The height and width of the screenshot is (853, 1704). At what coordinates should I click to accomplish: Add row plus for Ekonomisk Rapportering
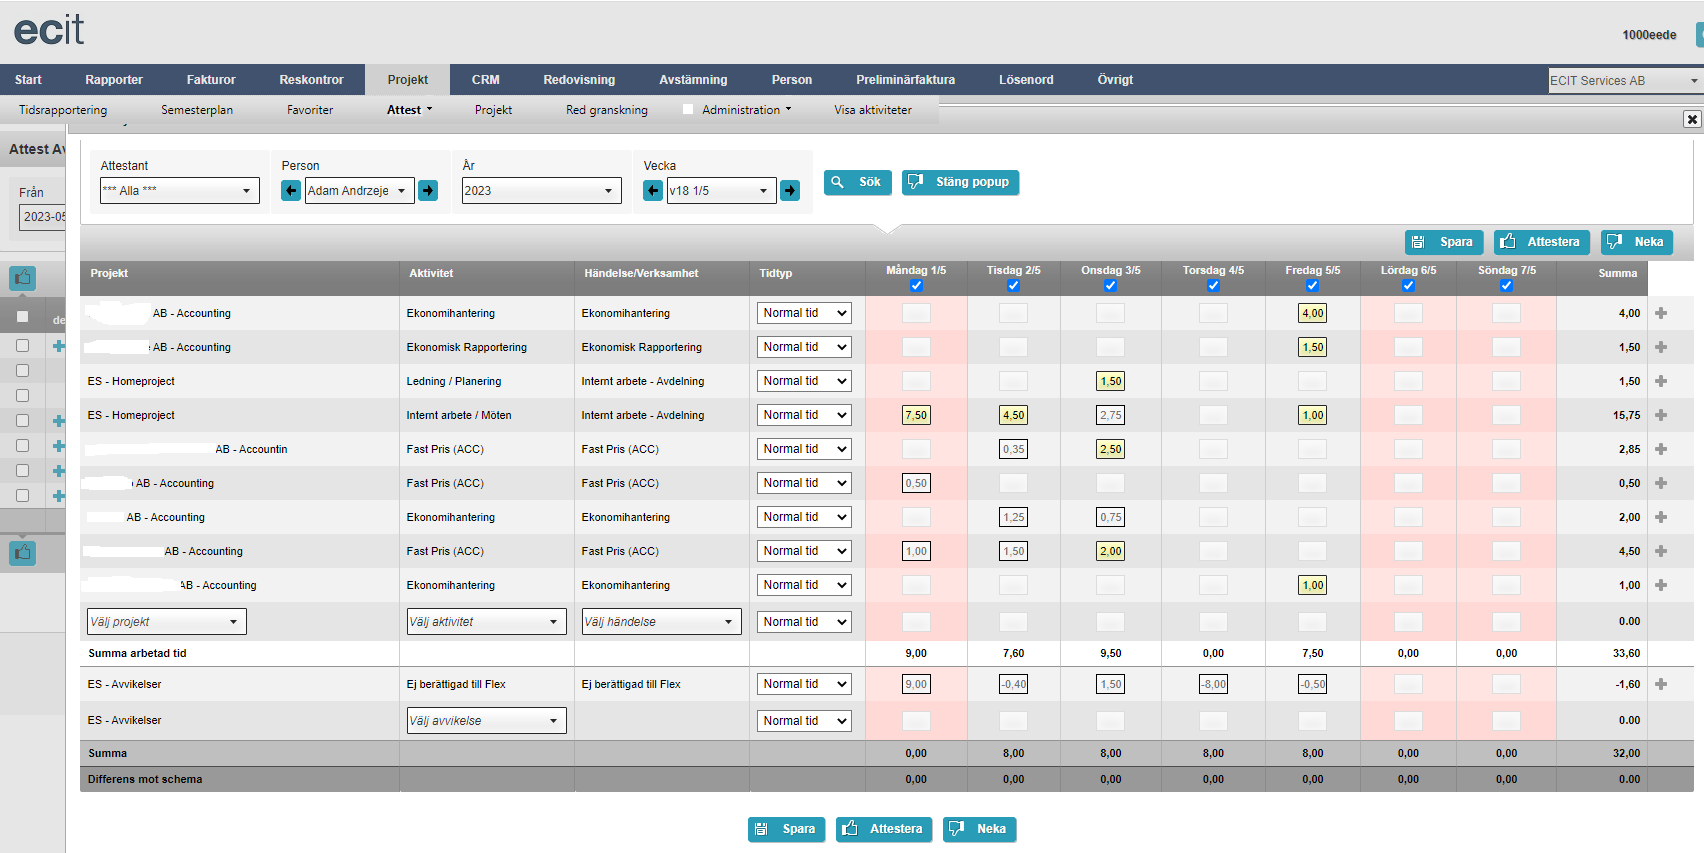click(1661, 347)
